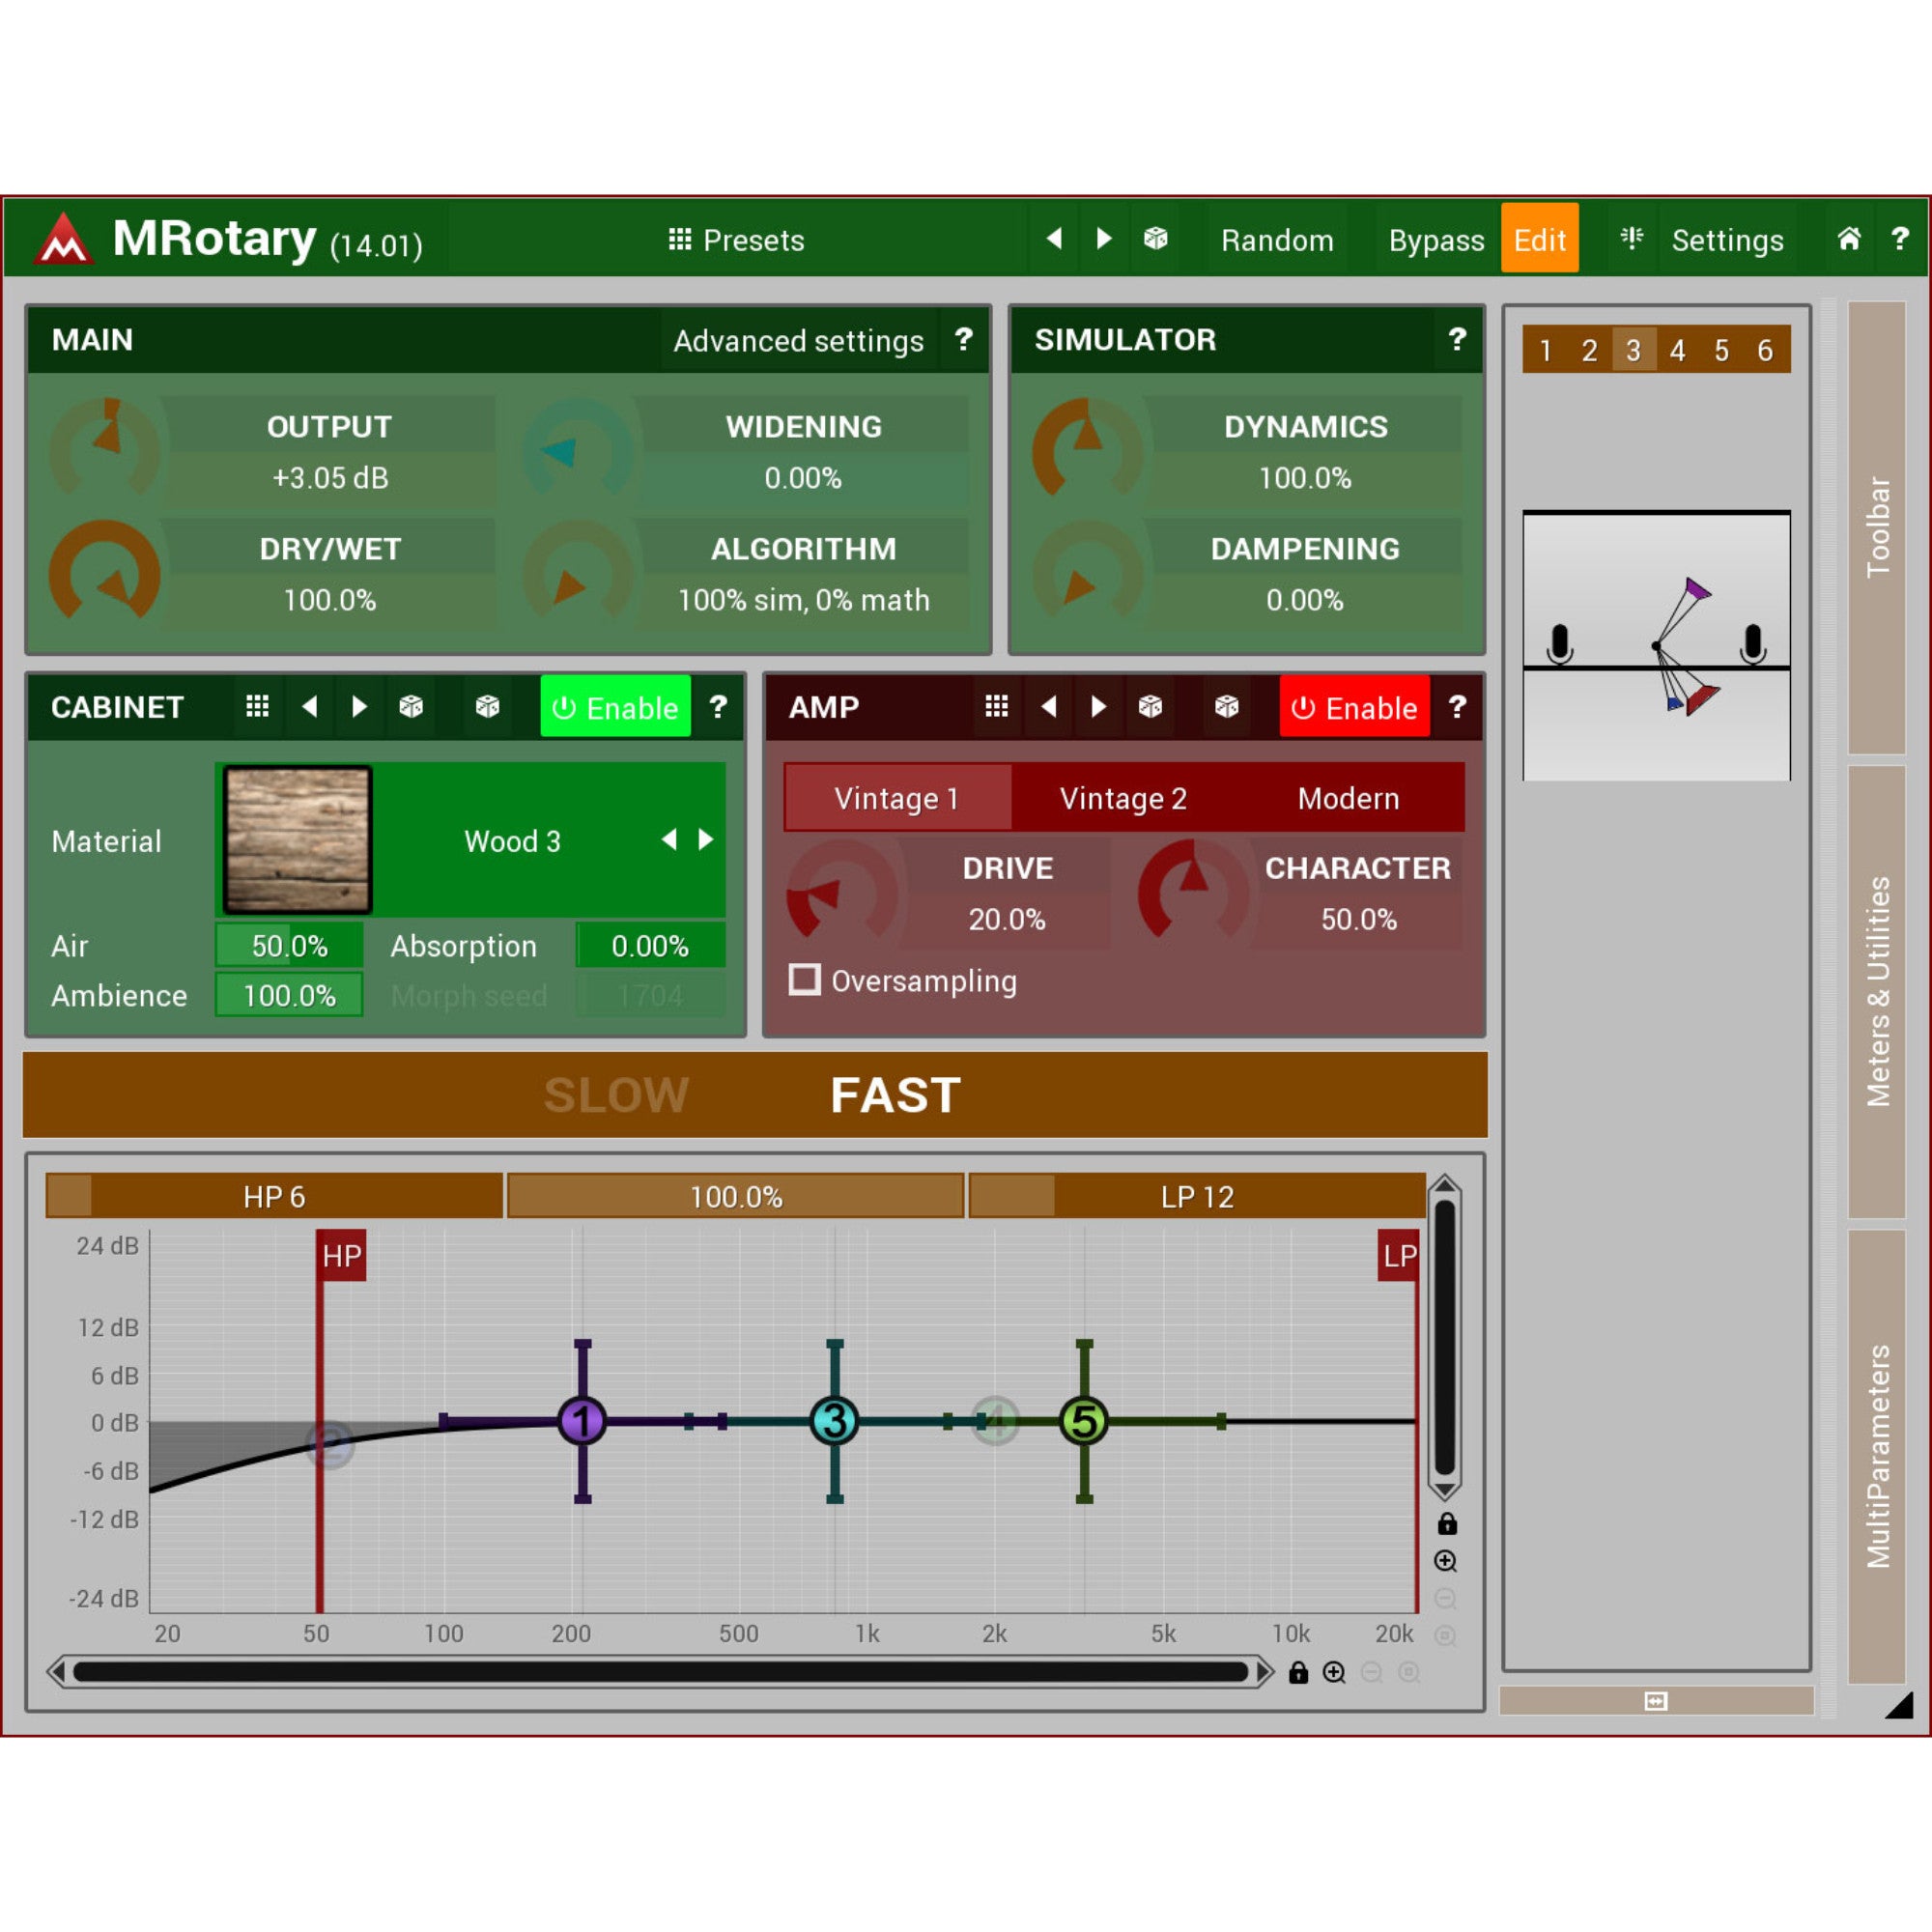Click the orange Edit button
The image size is (1932, 1932).
click(1540, 239)
